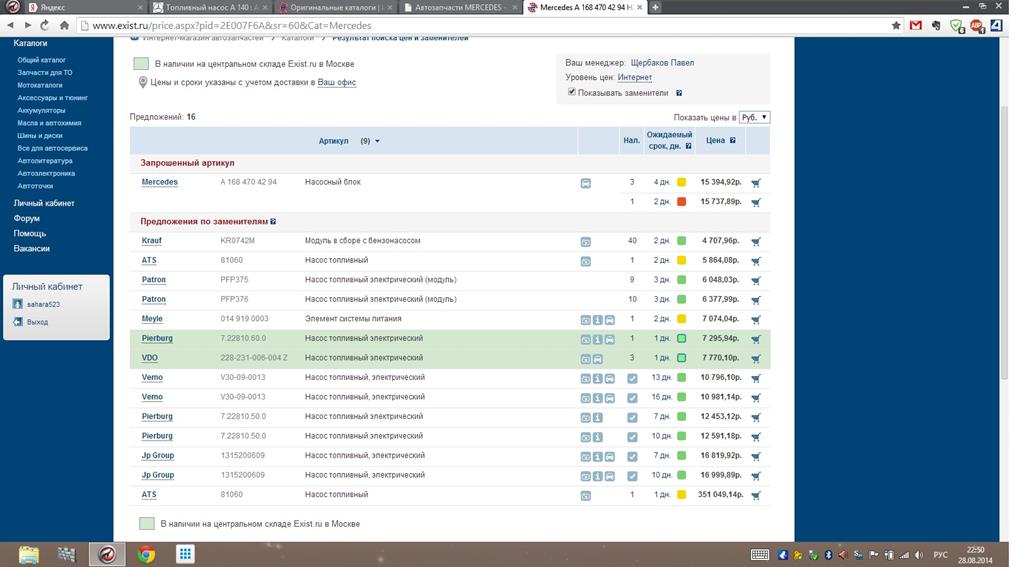
Task: Click the page vertical scrollbar
Action: [1004, 242]
